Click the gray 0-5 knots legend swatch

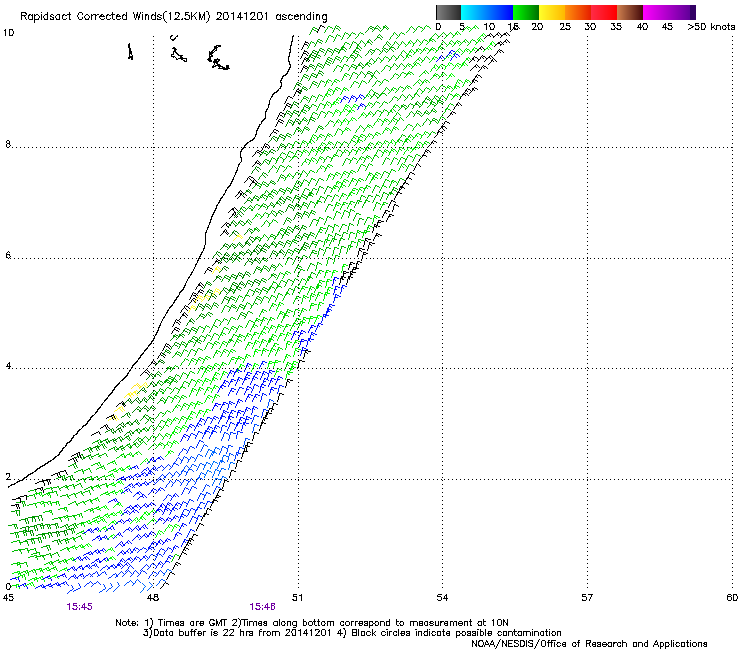[x=448, y=12]
